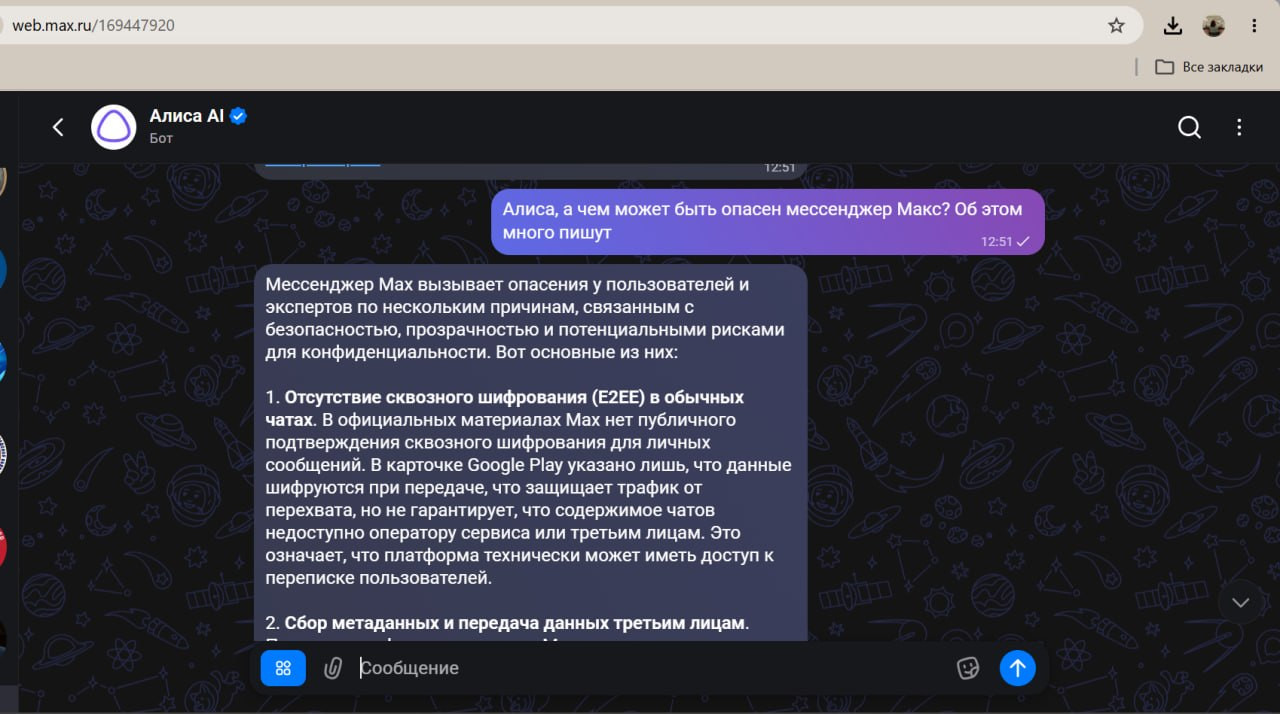Search within the chat using the magnifier icon

click(x=1189, y=127)
